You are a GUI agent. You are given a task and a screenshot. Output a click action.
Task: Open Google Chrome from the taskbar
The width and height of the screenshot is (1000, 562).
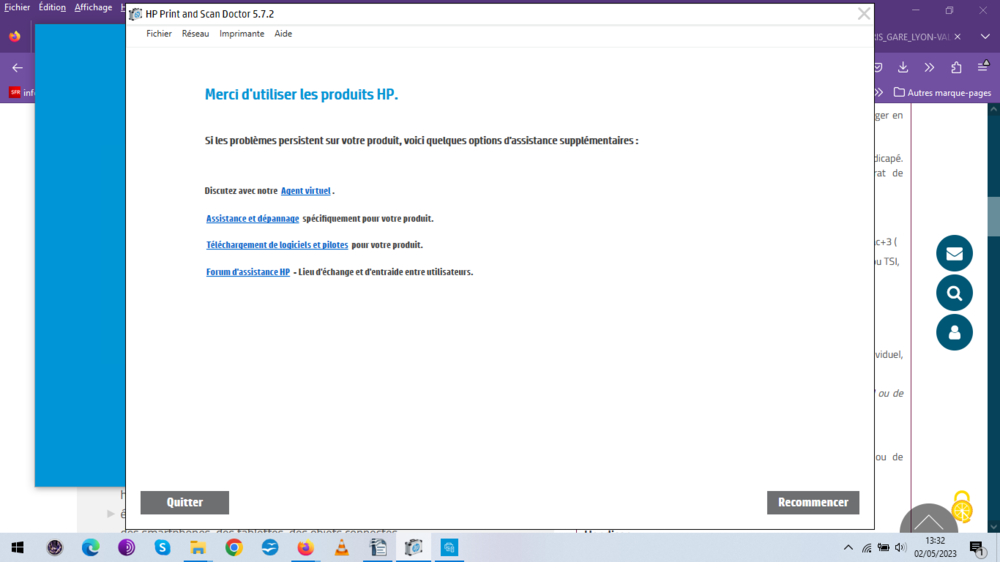coord(234,548)
